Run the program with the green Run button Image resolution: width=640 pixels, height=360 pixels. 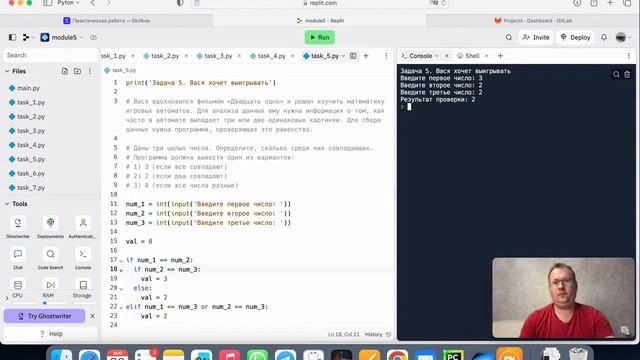coord(320,38)
